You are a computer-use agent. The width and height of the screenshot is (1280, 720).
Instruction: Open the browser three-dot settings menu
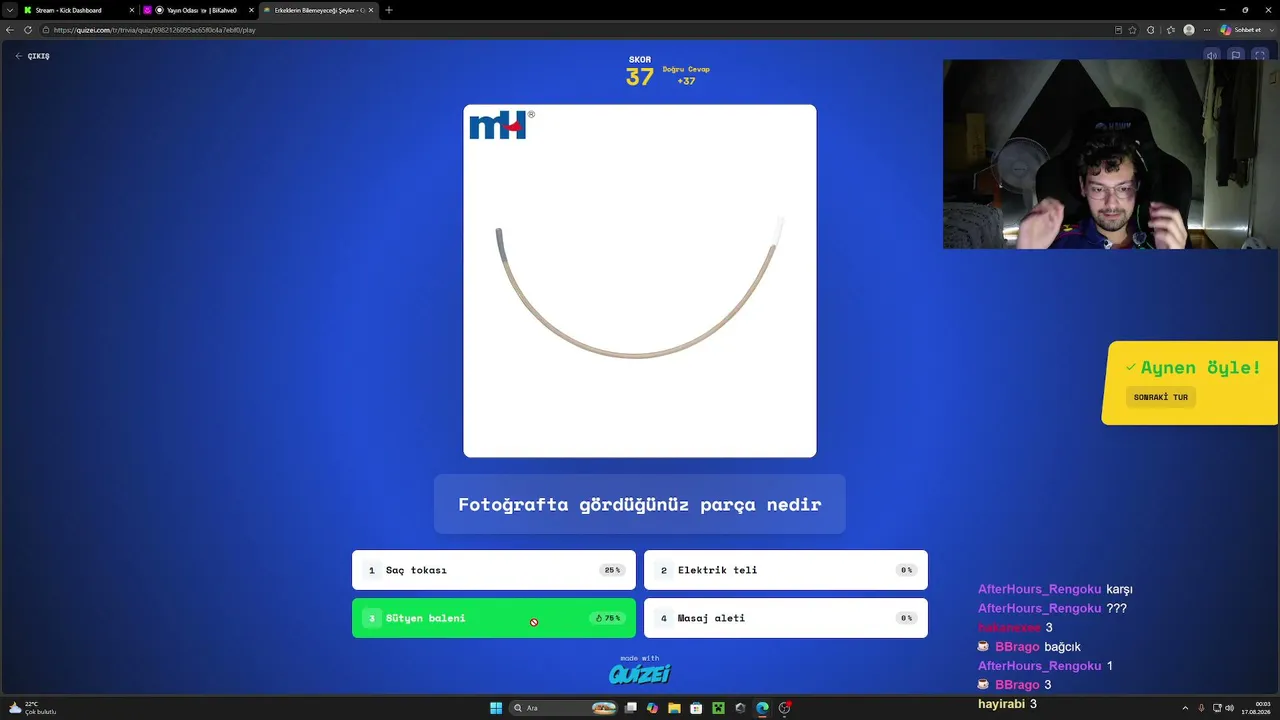(x=1207, y=30)
